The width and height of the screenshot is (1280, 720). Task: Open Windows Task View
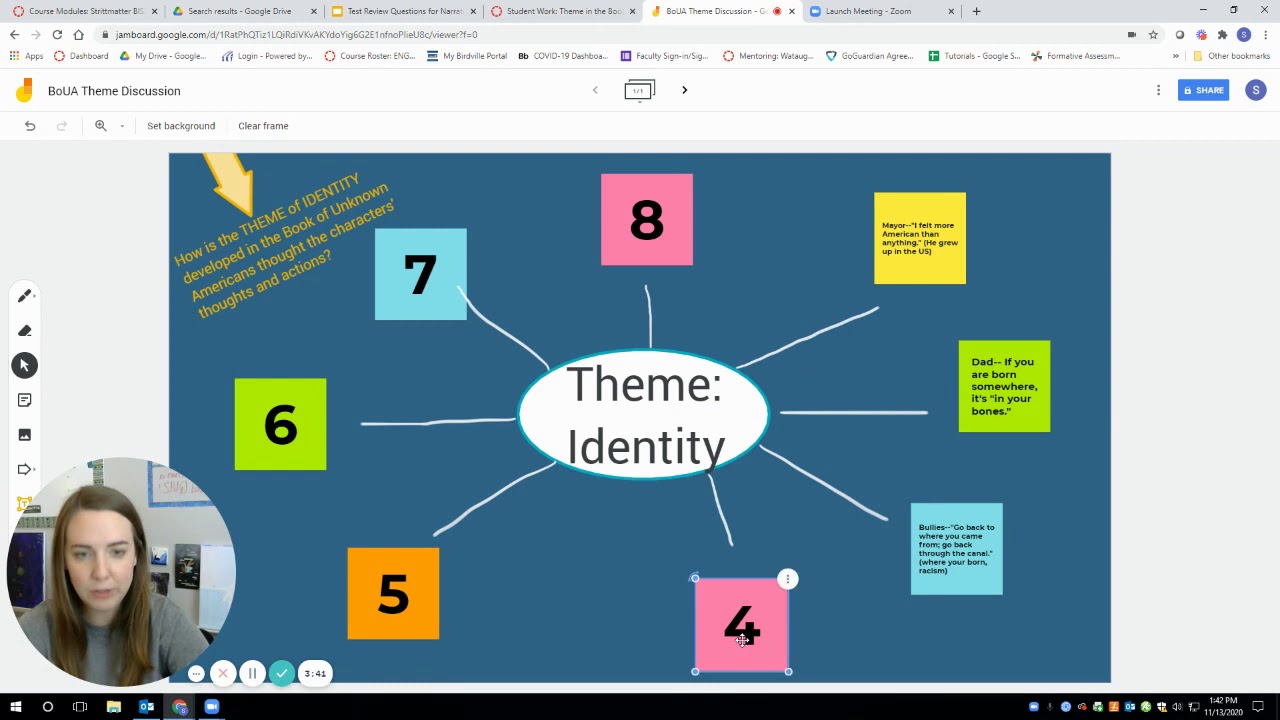[x=80, y=707]
